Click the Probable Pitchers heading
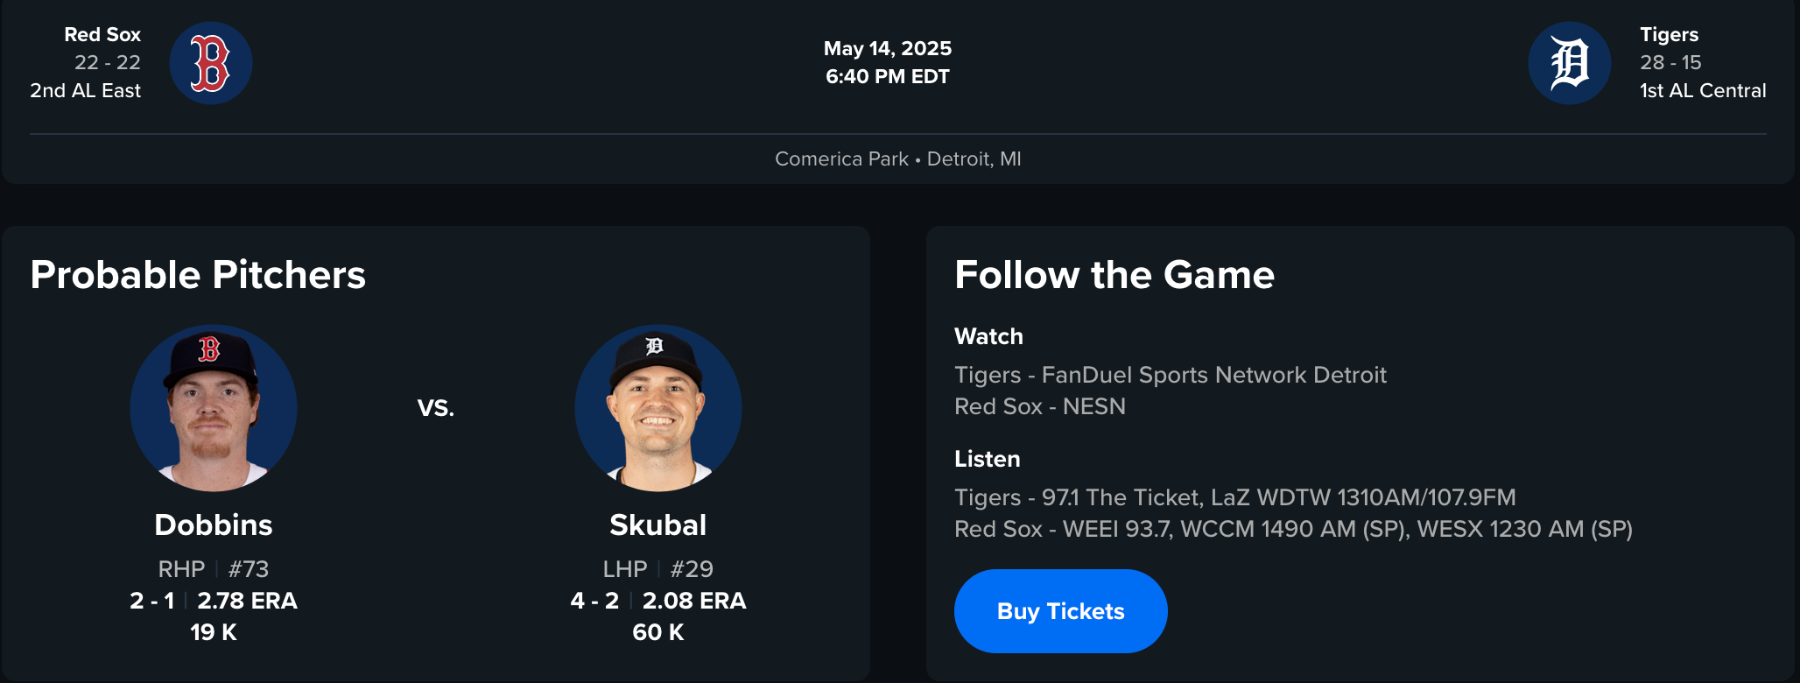Viewport: 1800px width, 683px height. [198, 275]
